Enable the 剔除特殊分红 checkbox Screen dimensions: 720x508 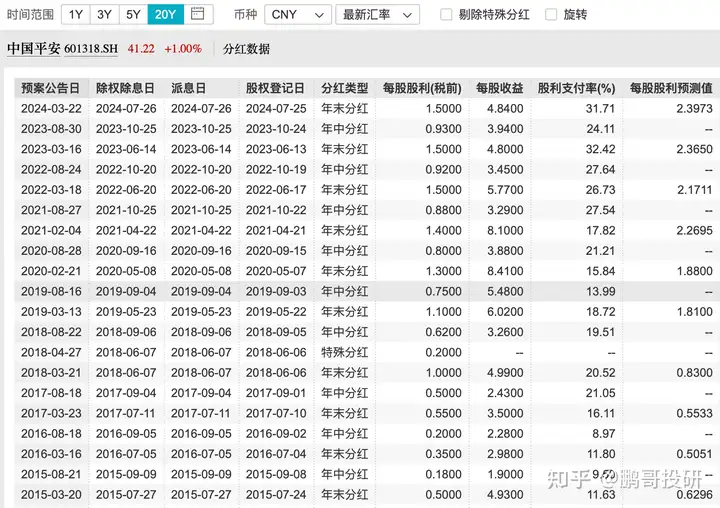446,15
